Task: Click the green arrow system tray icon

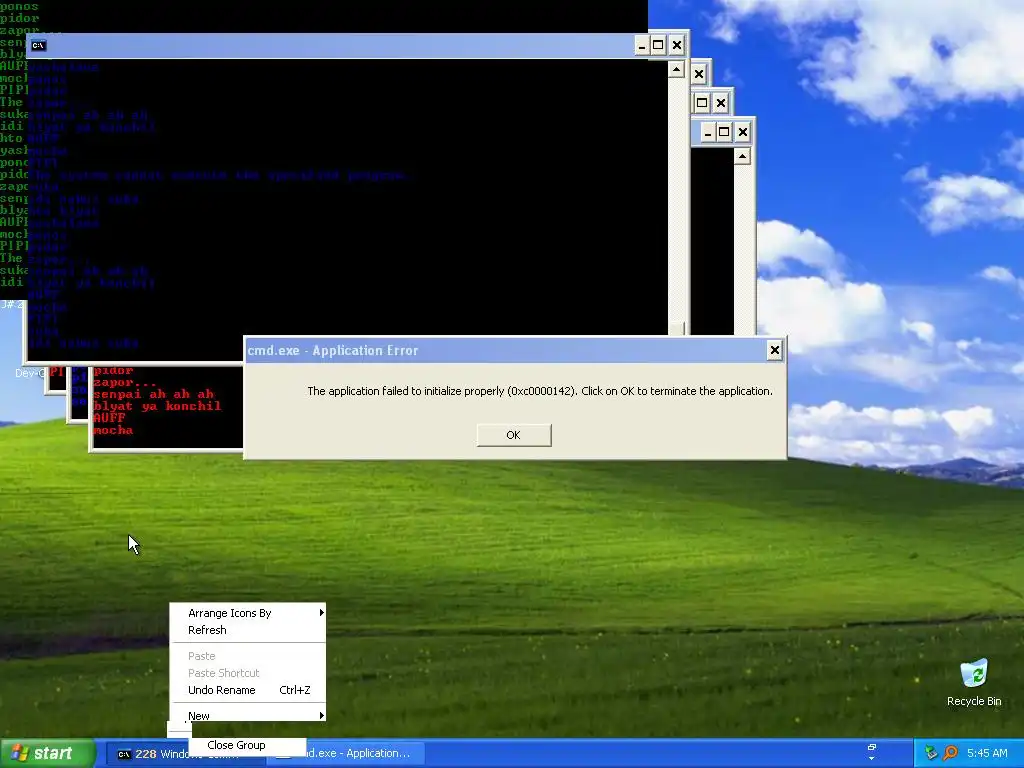Action: (x=931, y=753)
